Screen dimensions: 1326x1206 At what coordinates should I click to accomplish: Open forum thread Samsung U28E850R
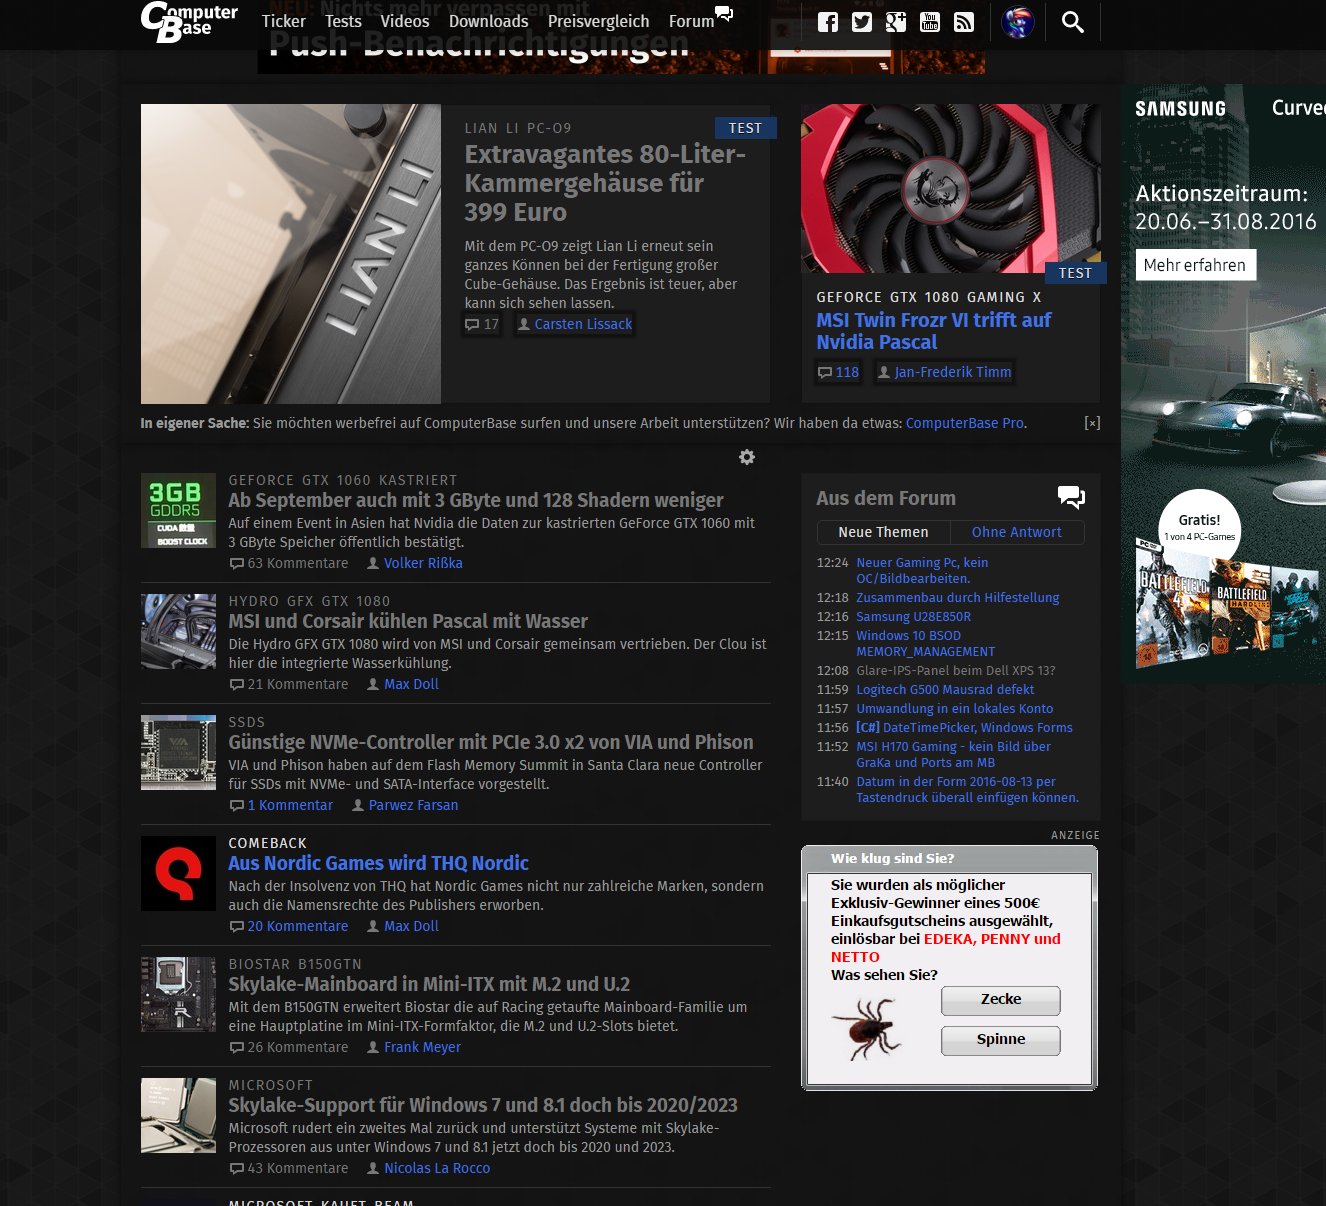pyautogui.click(x=914, y=617)
